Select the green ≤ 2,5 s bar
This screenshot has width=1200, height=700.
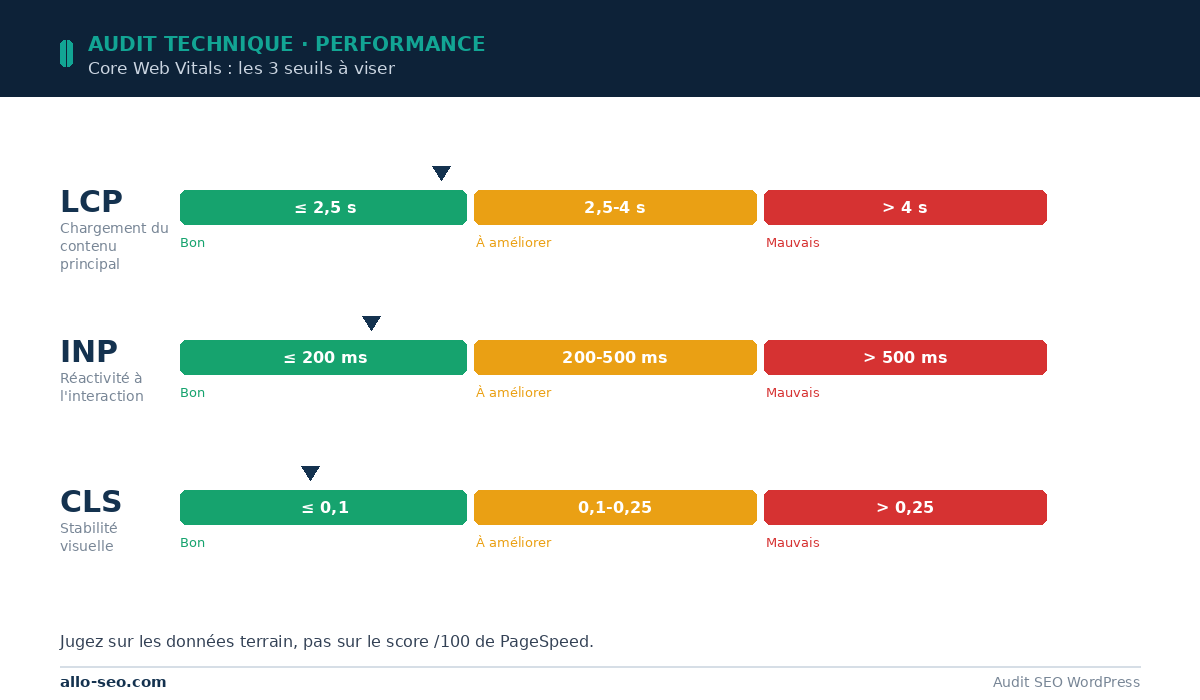pos(323,207)
